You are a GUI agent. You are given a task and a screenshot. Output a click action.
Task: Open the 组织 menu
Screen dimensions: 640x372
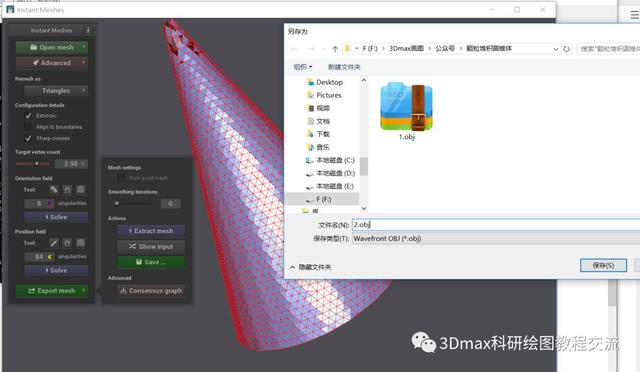[303, 67]
